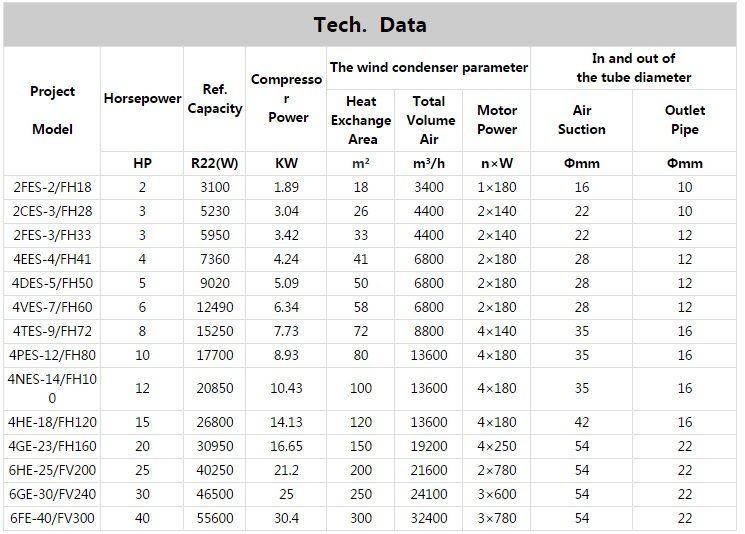Click the Horsepower column header
745x534 pixels.
pyautogui.click(x=142, y=99)
